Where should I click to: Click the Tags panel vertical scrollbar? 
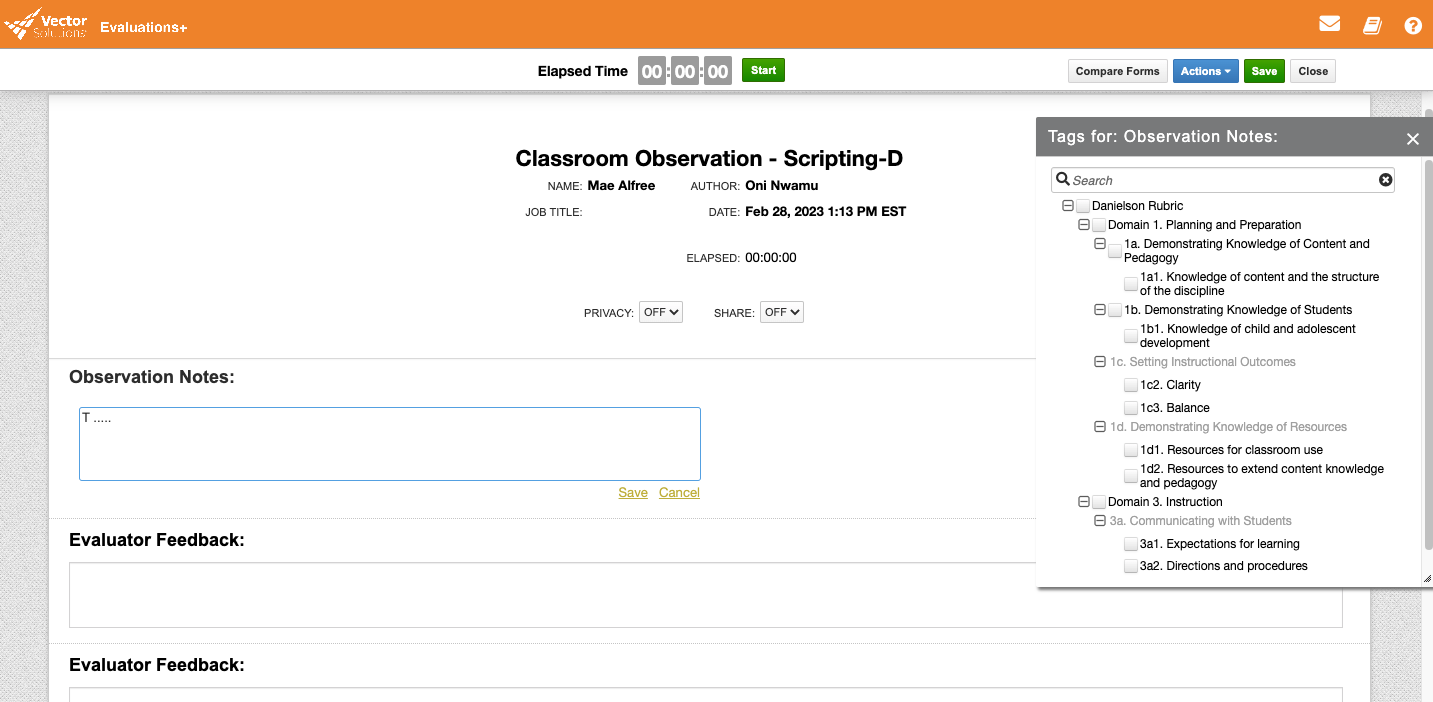pyautogui.click(x=1428, y=350)
